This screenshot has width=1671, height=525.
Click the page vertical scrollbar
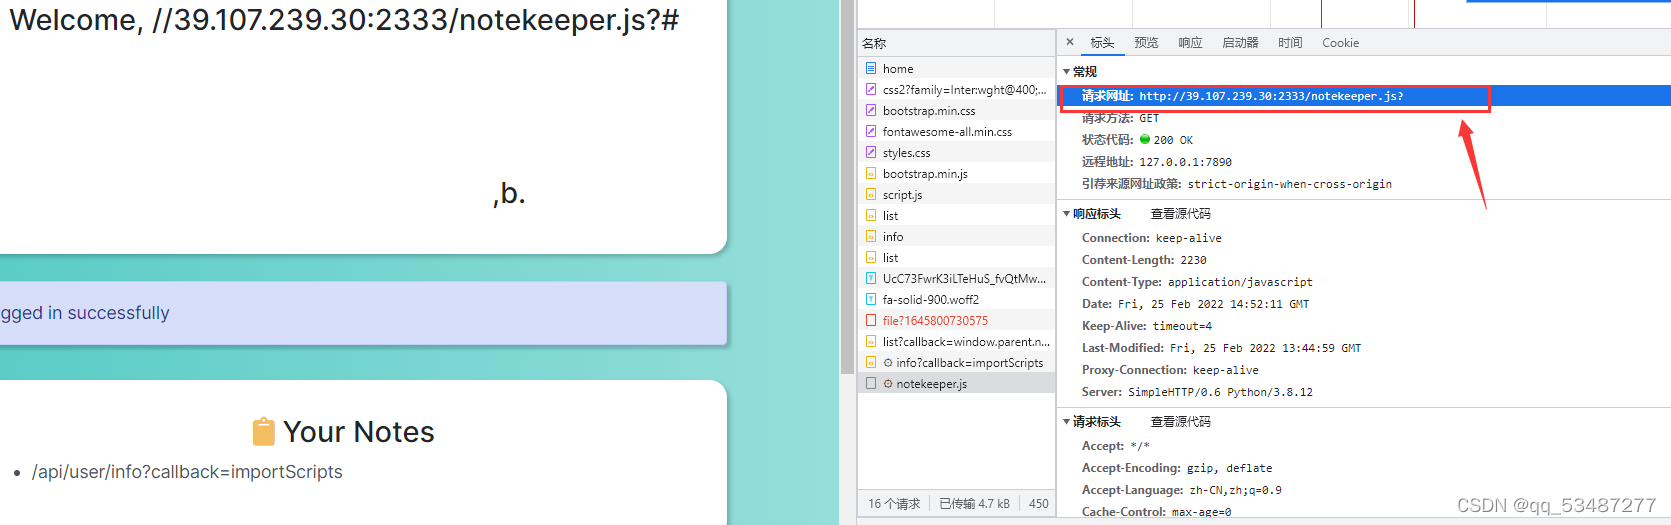coord(847,188)
